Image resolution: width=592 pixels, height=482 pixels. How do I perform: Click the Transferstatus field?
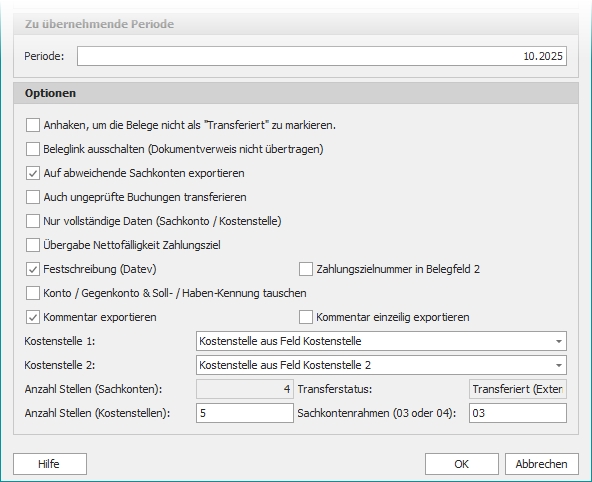point(518,389)
